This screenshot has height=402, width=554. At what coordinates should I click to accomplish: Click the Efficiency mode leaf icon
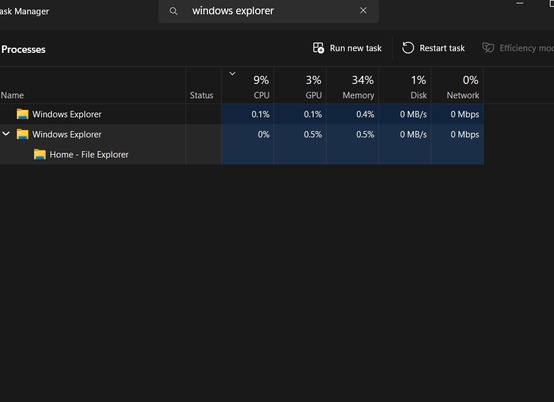tap(488, 48)
